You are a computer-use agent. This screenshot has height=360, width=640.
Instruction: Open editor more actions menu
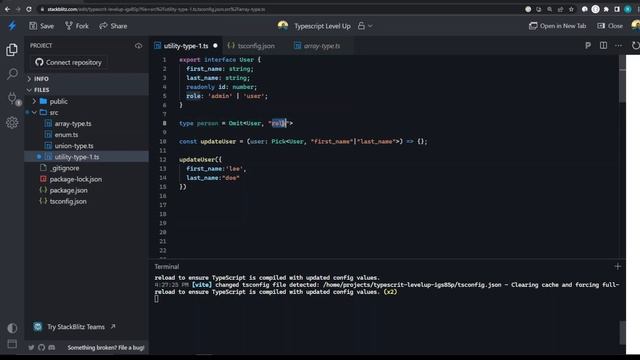coord(618,46)
